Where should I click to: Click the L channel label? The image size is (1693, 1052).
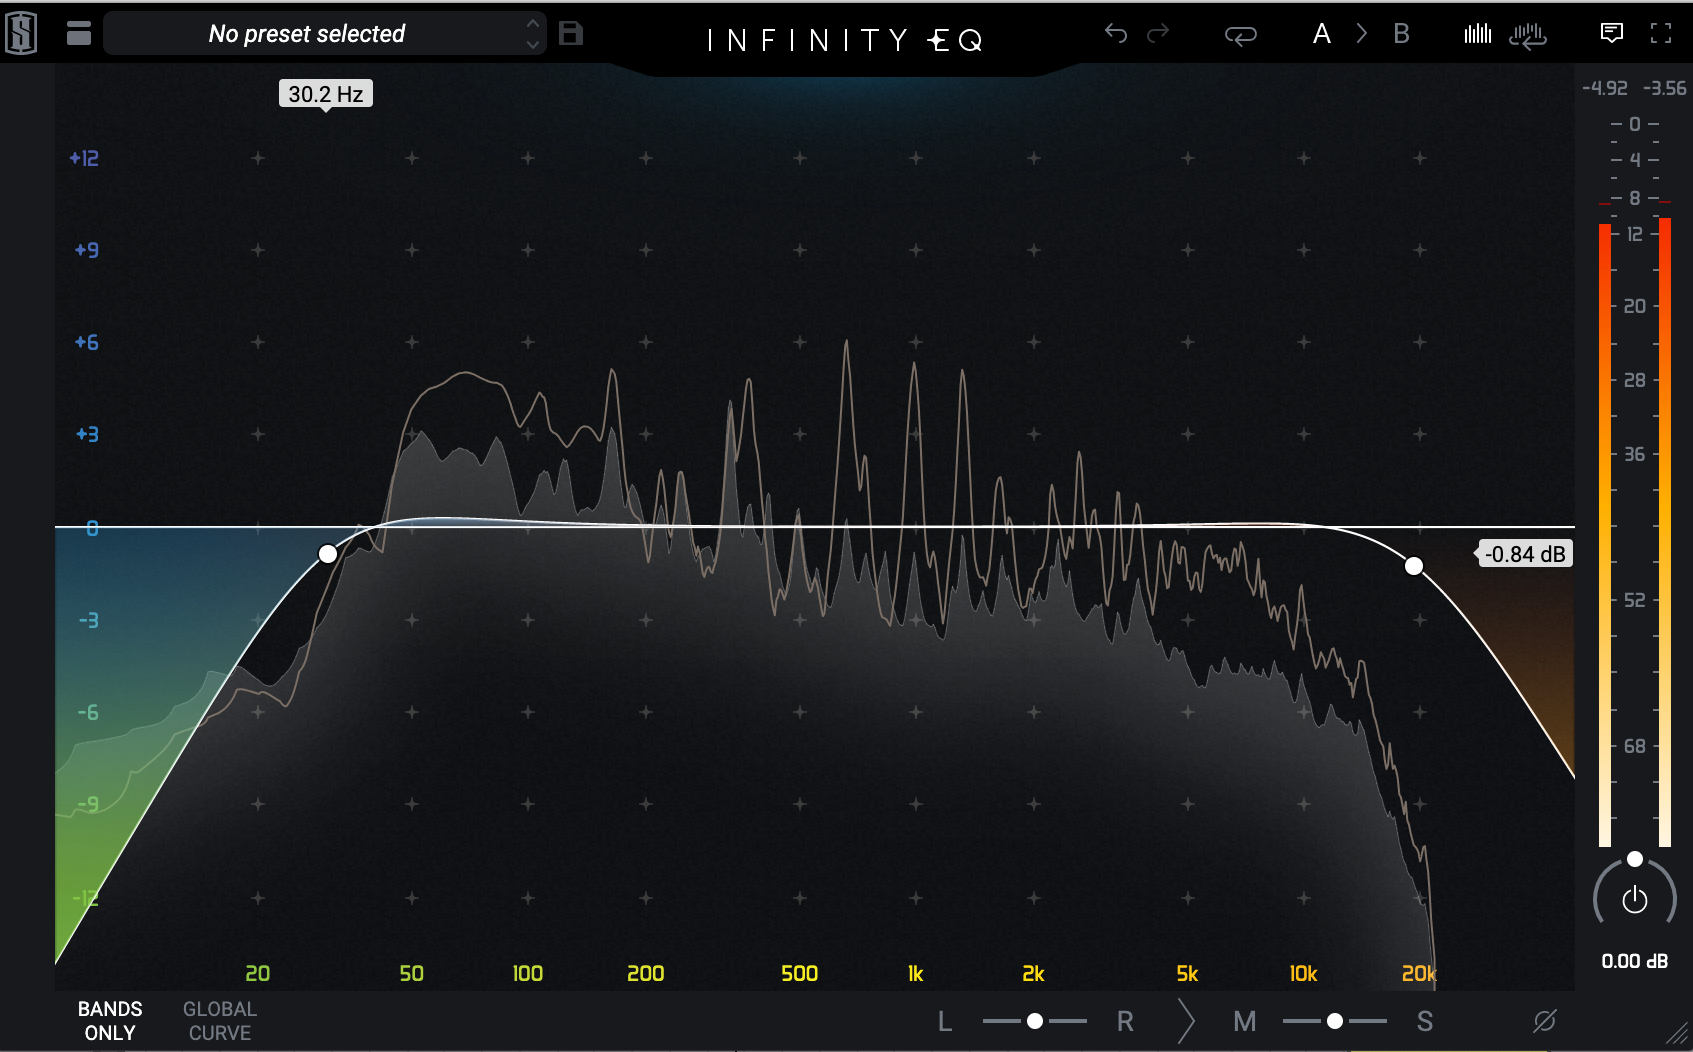(945, 1021)
